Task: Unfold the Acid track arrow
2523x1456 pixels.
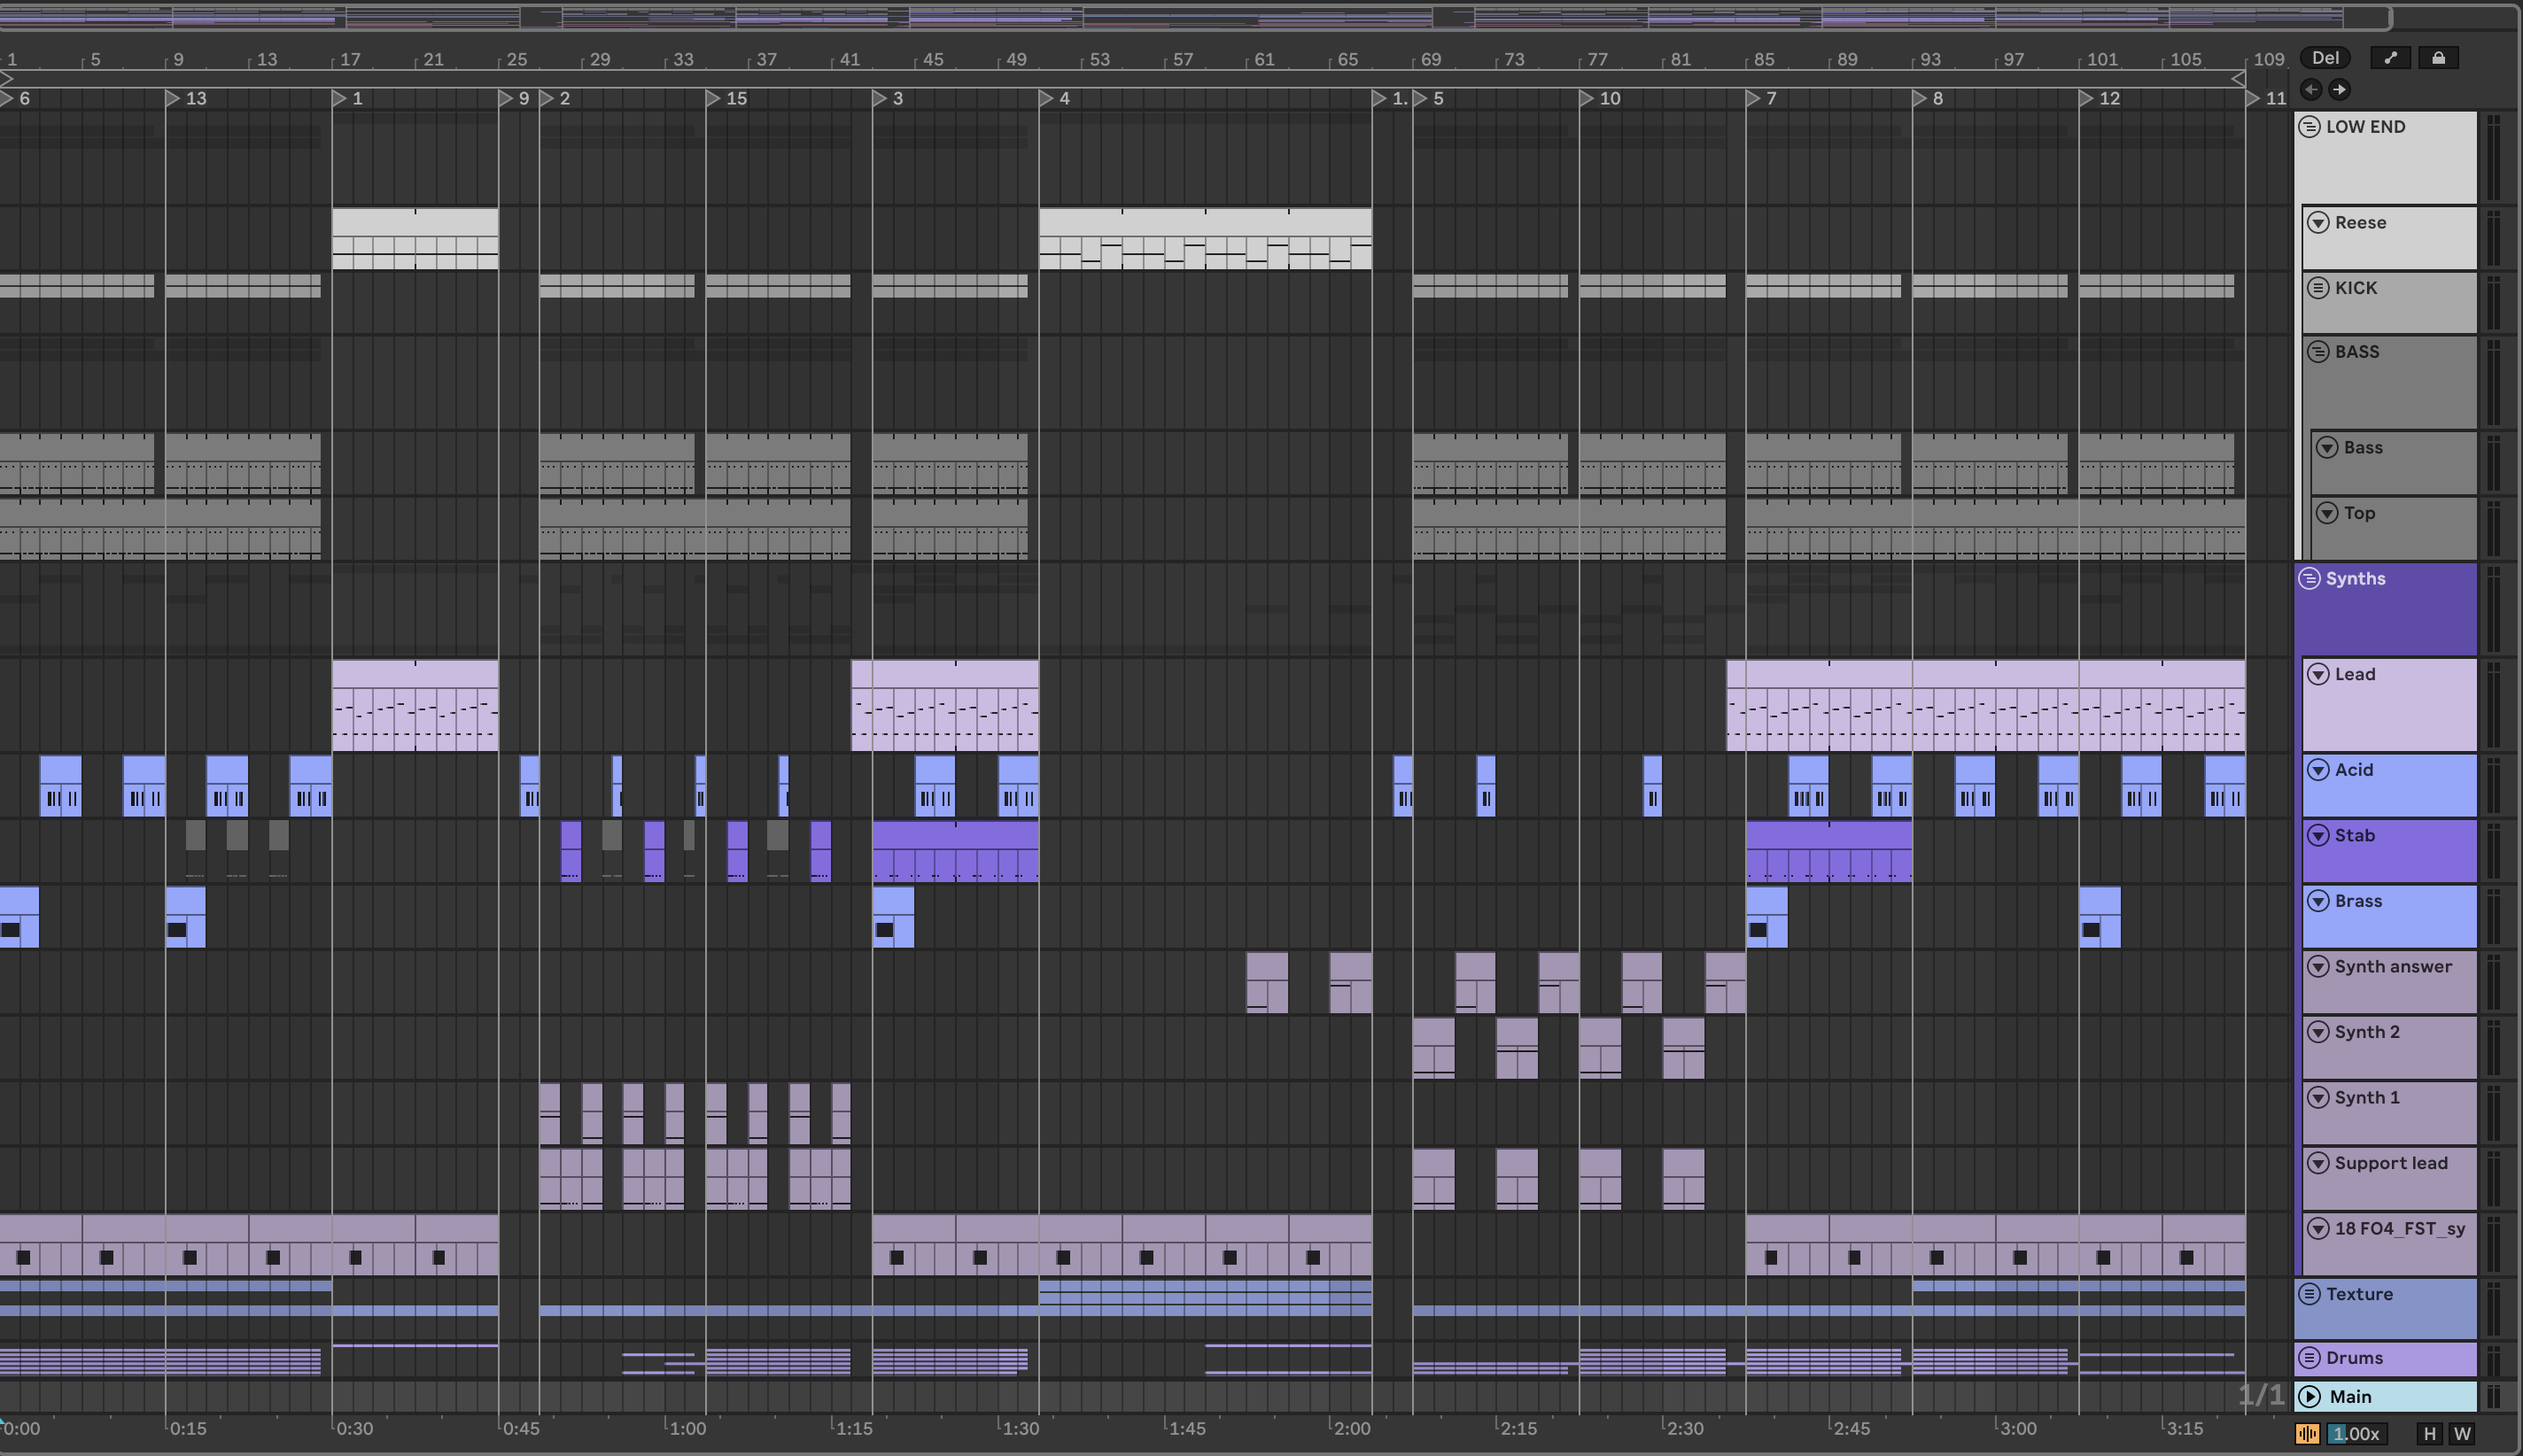Action: (x=2318, y=770)
